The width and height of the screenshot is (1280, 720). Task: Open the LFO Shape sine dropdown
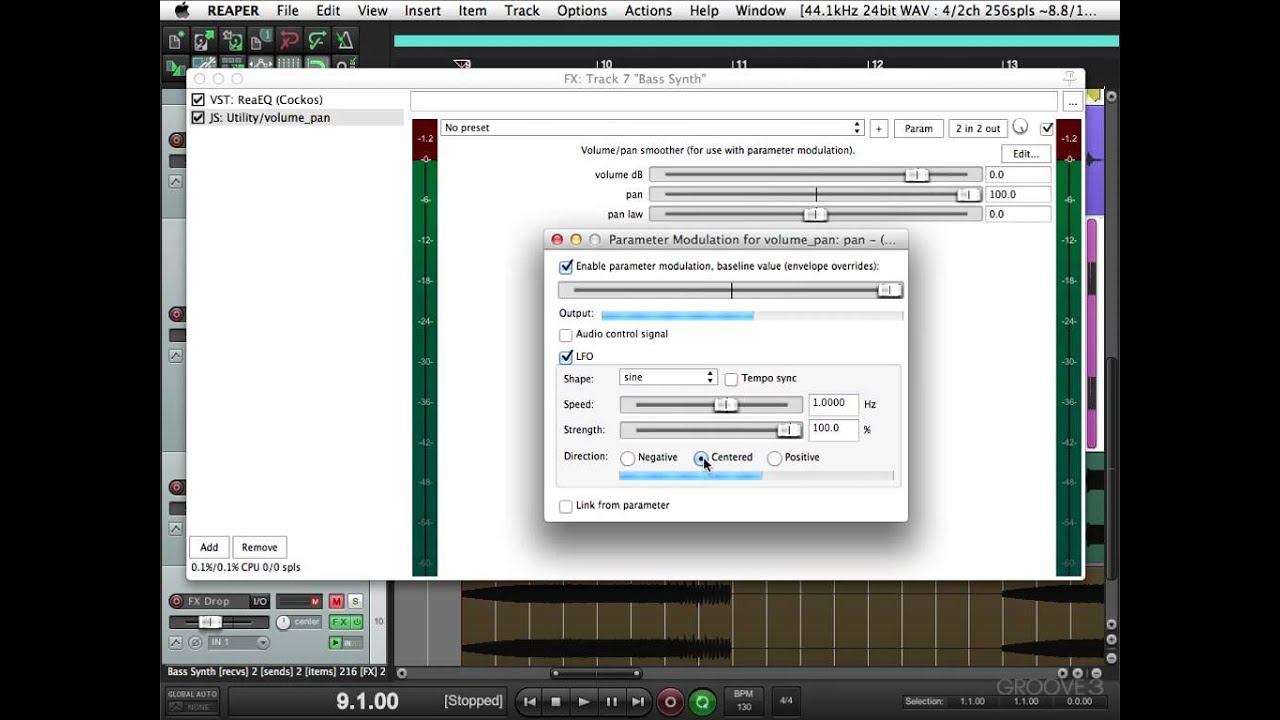pos(667,378)
